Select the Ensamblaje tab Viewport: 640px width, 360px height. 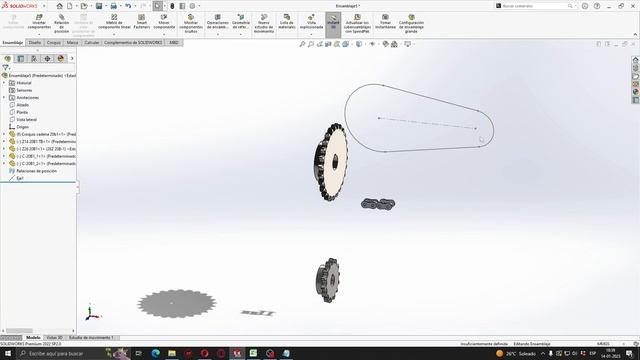tap(13, 42)
